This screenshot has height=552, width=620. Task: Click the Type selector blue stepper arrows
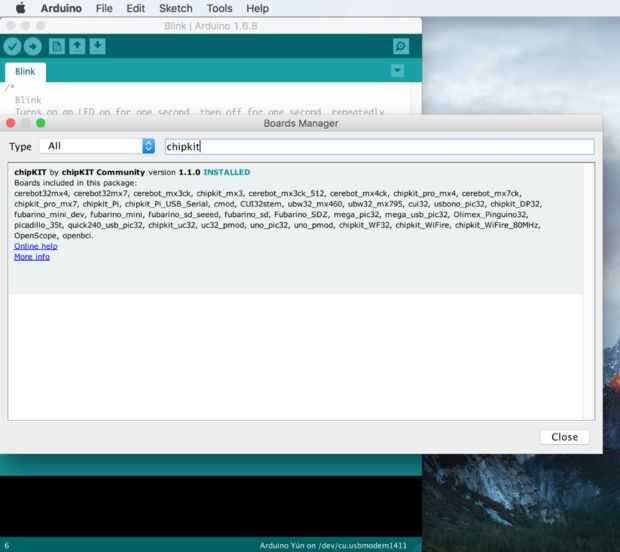[149, 146]
